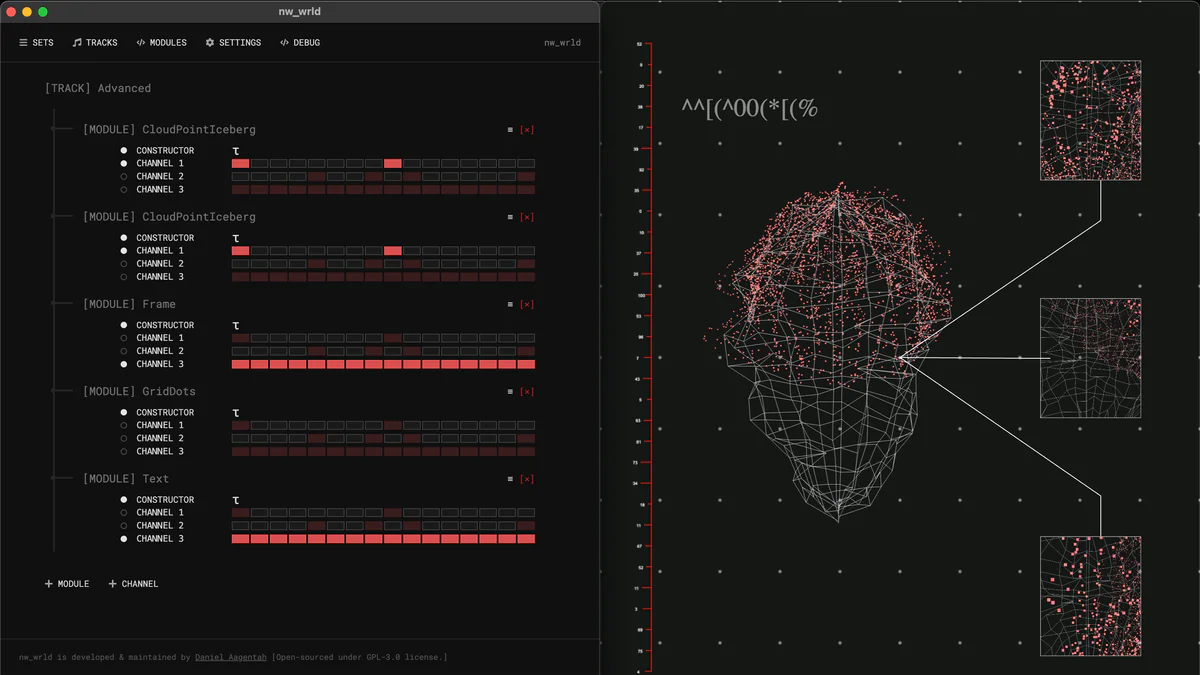This screenshot has height=675, width=1200.
Task: Toggle the CONSTRUCTOR radio of GridDots
Action: tap(123, 412)
